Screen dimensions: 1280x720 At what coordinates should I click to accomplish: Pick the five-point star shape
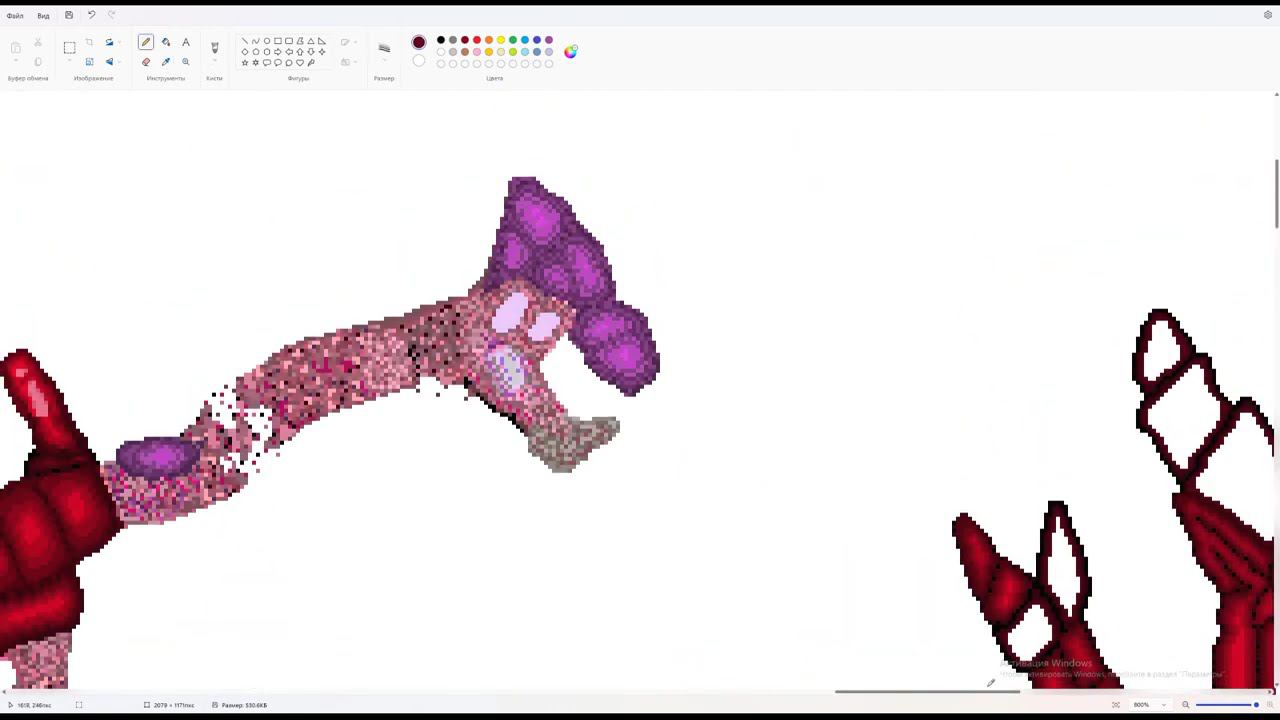[x=245, y=63]
